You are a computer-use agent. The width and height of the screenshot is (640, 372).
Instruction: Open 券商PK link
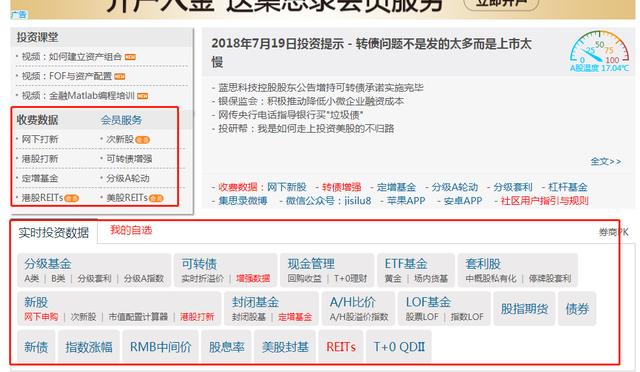click(x=613, y=232)
